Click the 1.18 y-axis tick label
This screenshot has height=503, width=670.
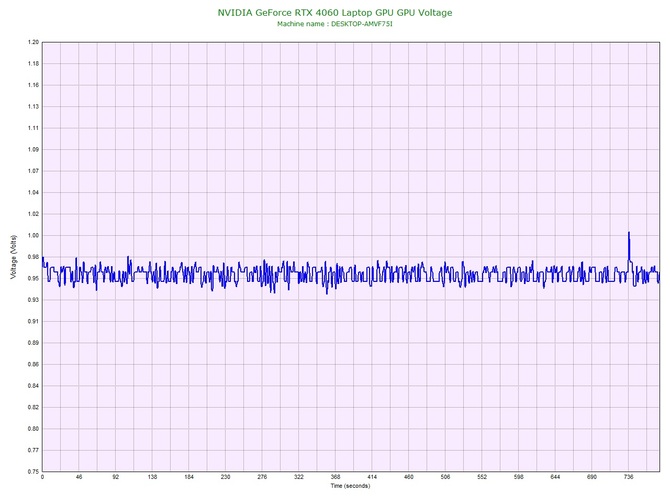33,64
